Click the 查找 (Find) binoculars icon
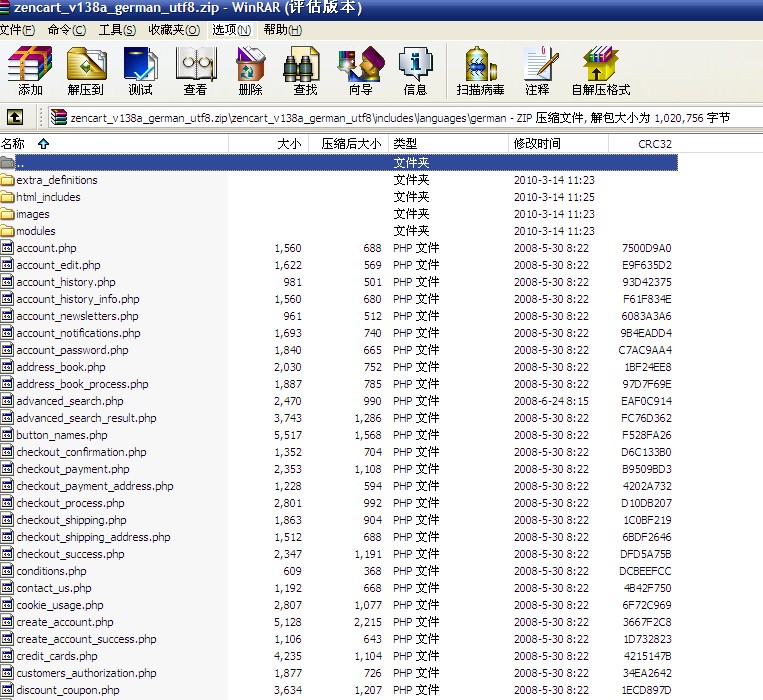Viewport: 763px width, 700px height. pyautogui.click(x=301, y=64)
